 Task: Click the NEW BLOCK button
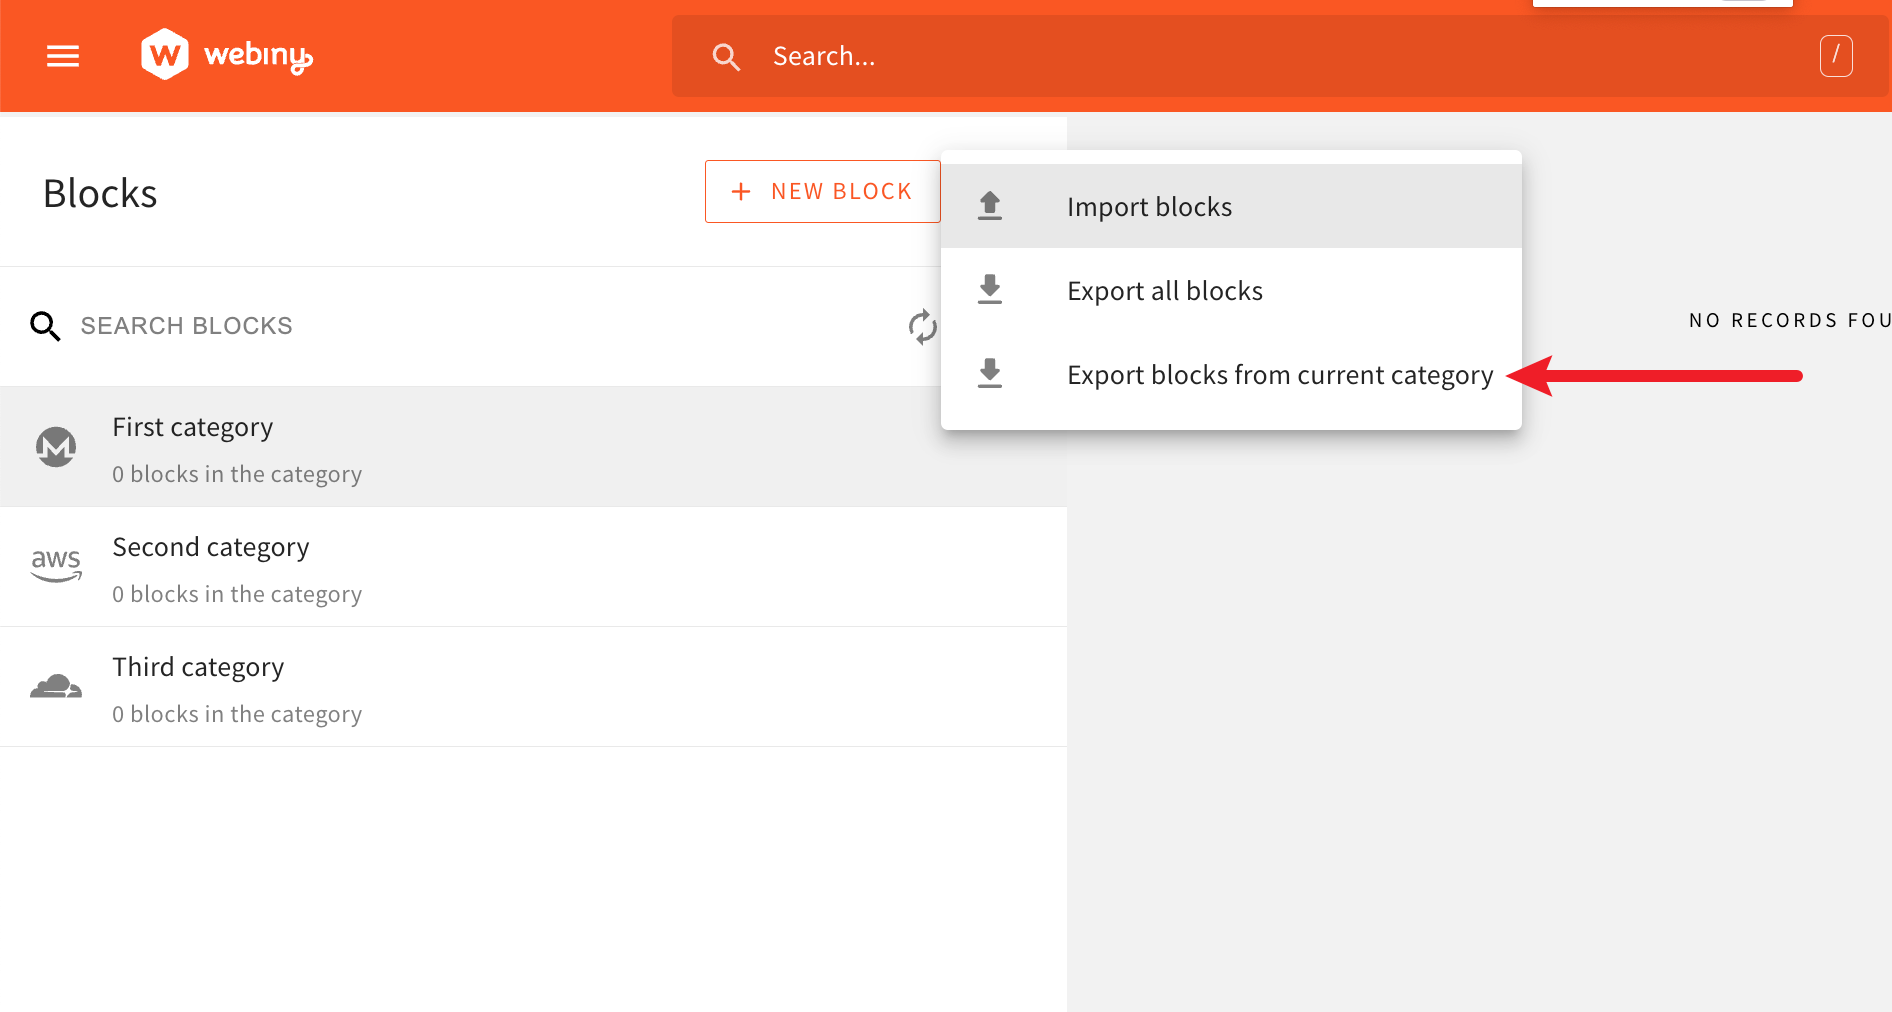(822, 191)
